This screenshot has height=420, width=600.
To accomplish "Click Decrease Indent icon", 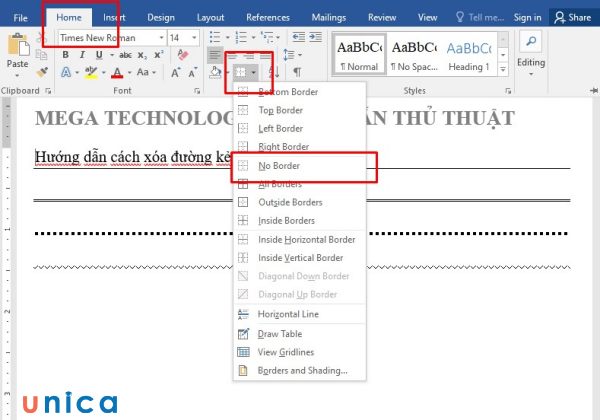I will click(x=298, y=37).
